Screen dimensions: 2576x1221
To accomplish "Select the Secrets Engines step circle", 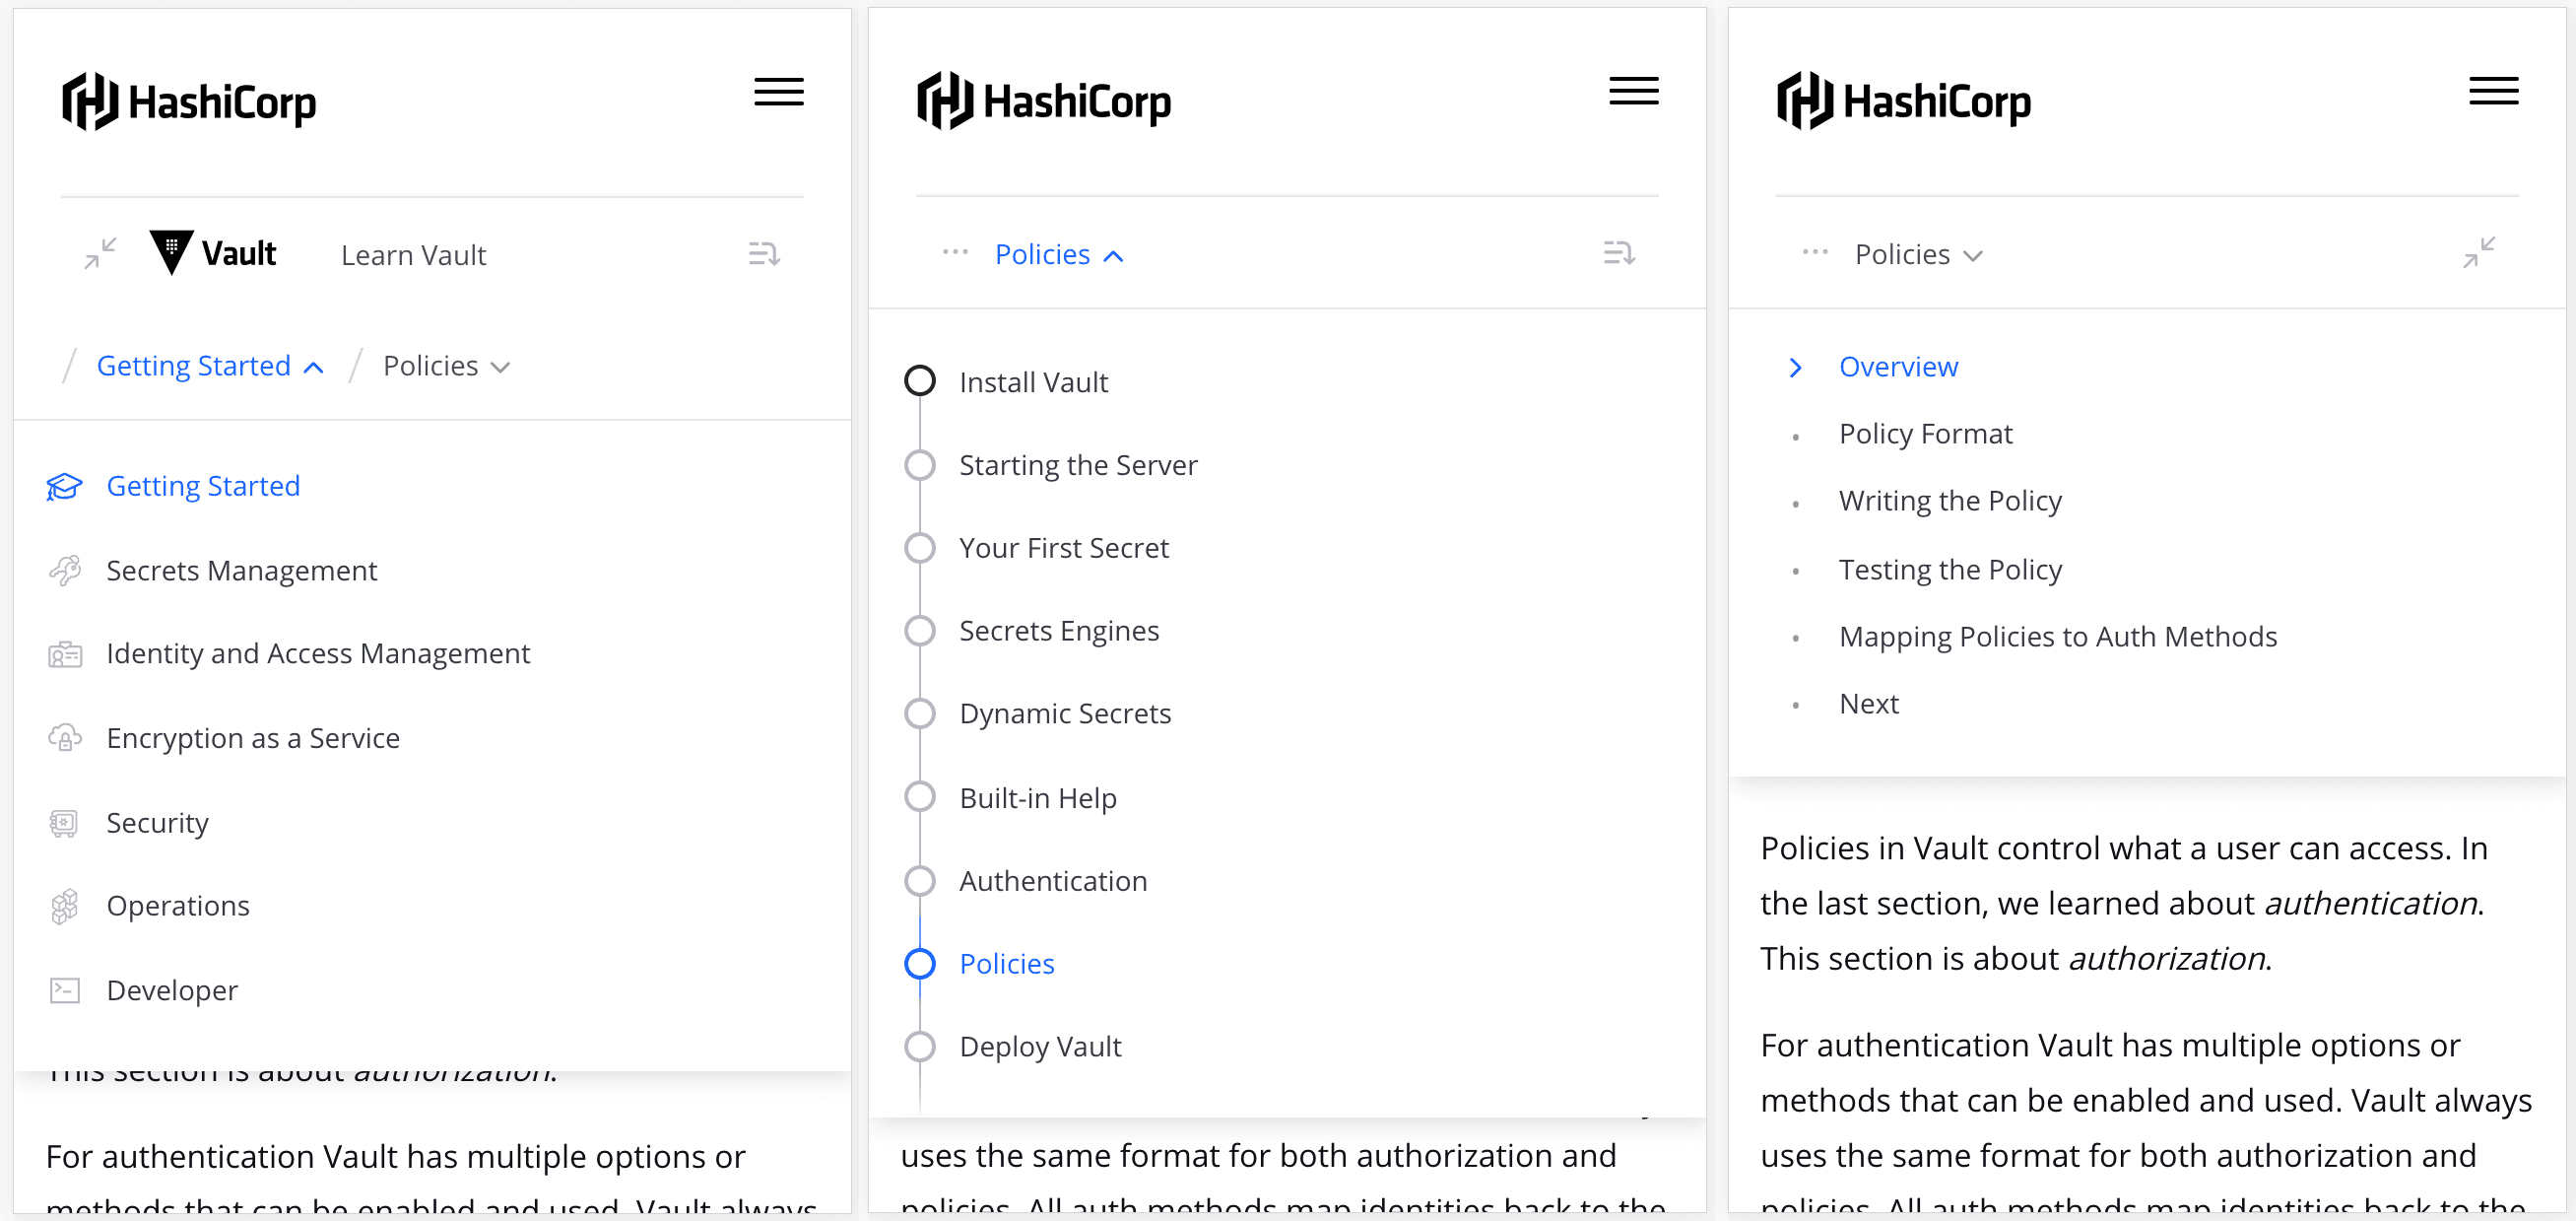I will coord(919,631).
